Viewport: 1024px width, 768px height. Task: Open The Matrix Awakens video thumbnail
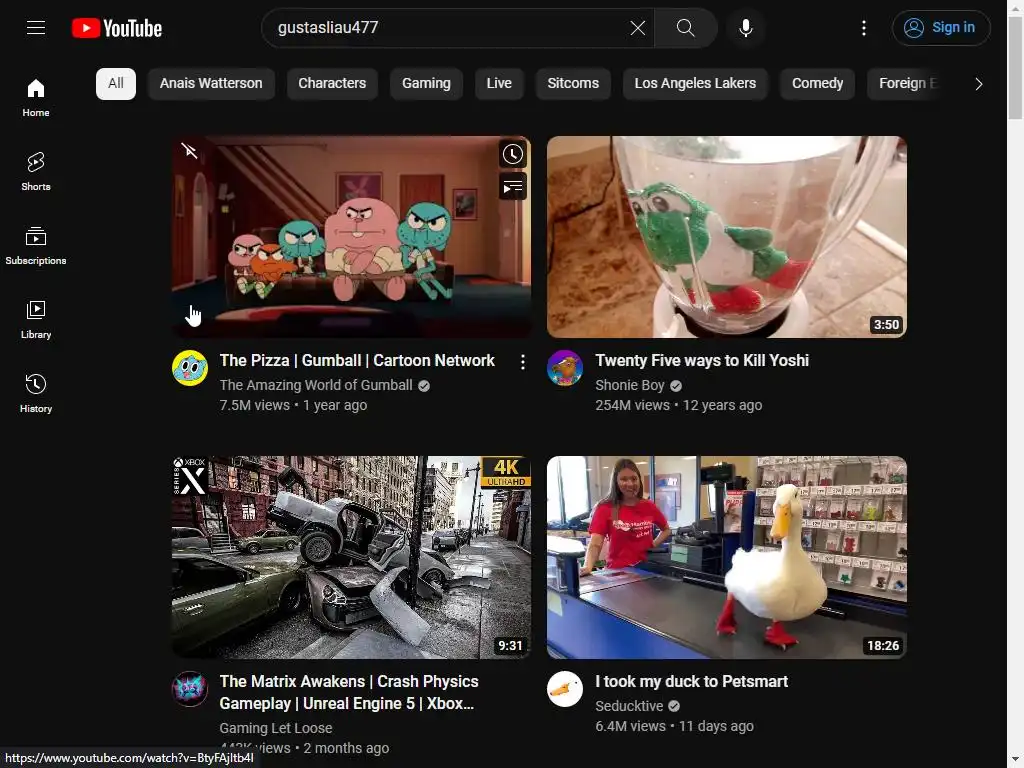click(351, 557)
